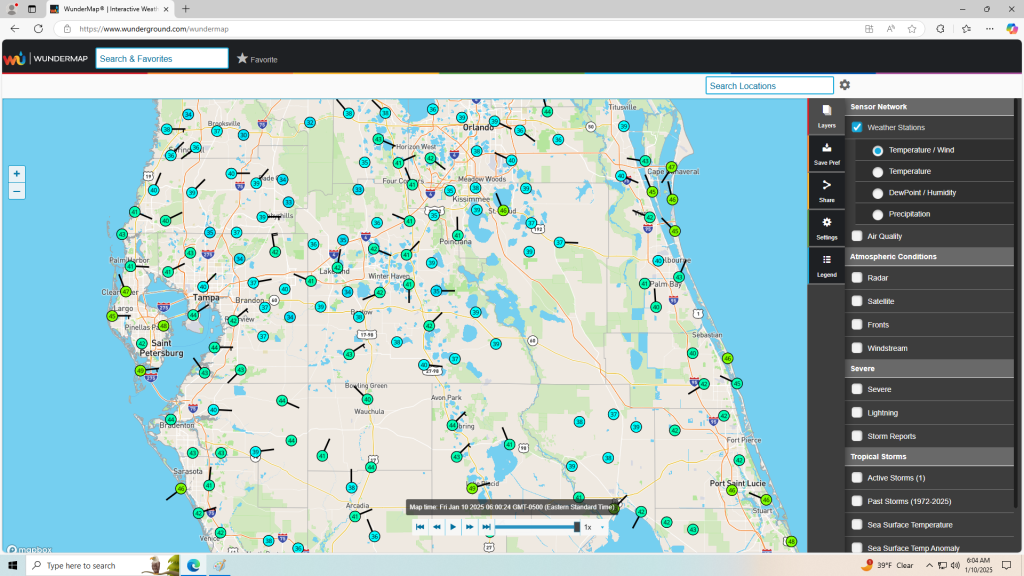Open the 1x playback speed dropdown
This screenshot has width=1024, height=576.
click(594, 527)
